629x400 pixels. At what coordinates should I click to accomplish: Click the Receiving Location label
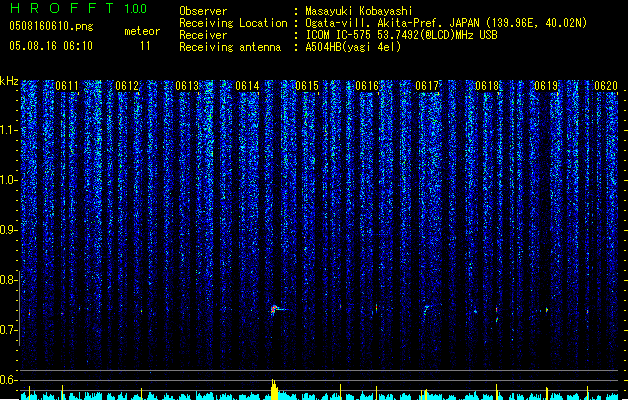(x=233, y=23)
